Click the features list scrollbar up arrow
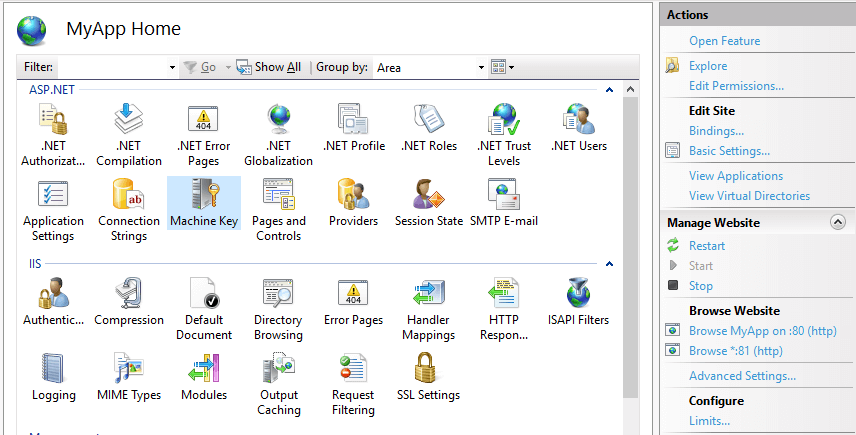 pyautogui.click(x=631, y=89)
